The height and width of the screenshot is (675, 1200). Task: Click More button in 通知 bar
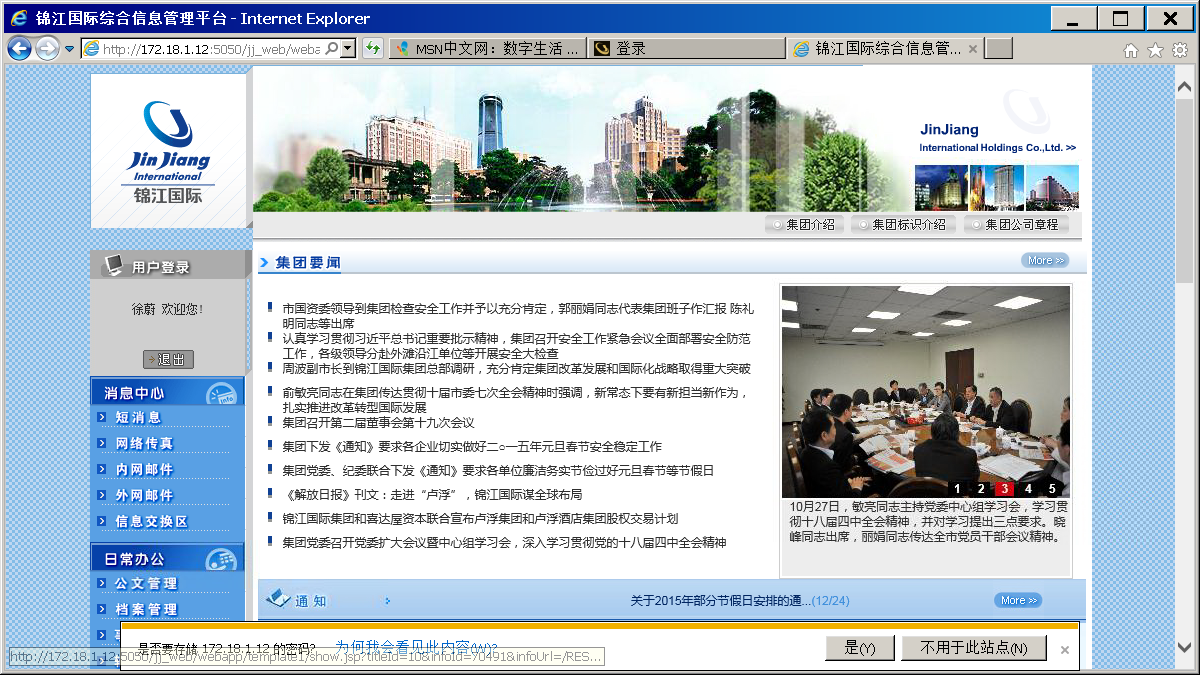1018,600
